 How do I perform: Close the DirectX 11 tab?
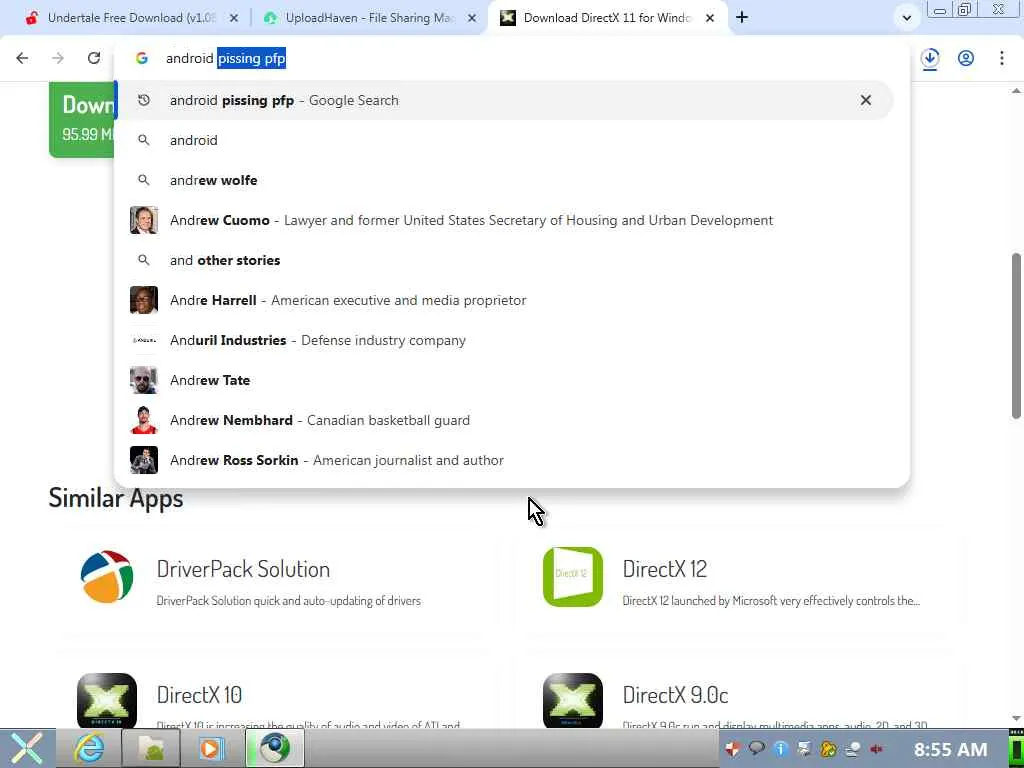pos(710,18)
